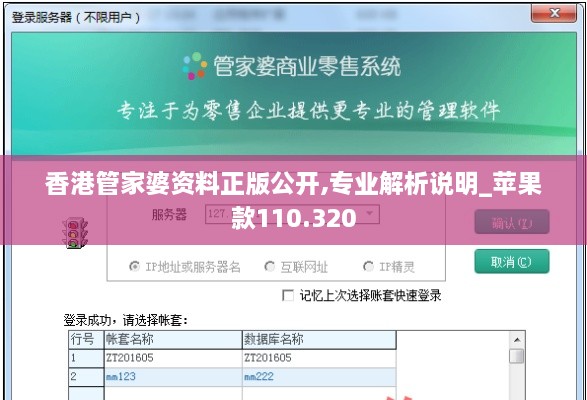This screenshot has width=587, height=400.
Task: Select the IP地址或服务器名 radio option
Action: [x=134, y=266]
